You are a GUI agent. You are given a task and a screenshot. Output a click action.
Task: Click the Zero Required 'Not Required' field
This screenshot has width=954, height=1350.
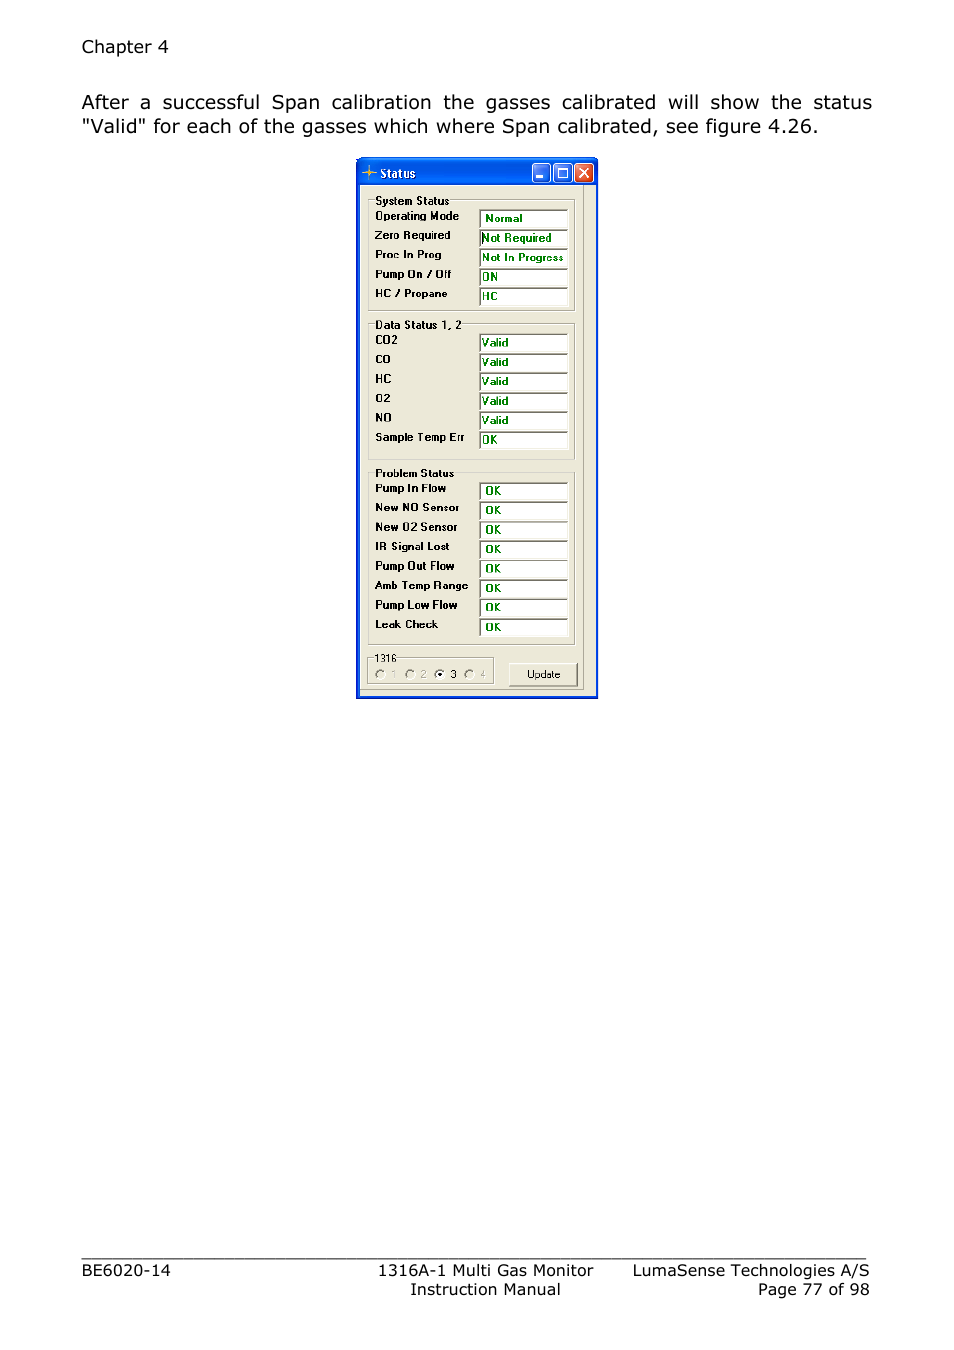524,238
